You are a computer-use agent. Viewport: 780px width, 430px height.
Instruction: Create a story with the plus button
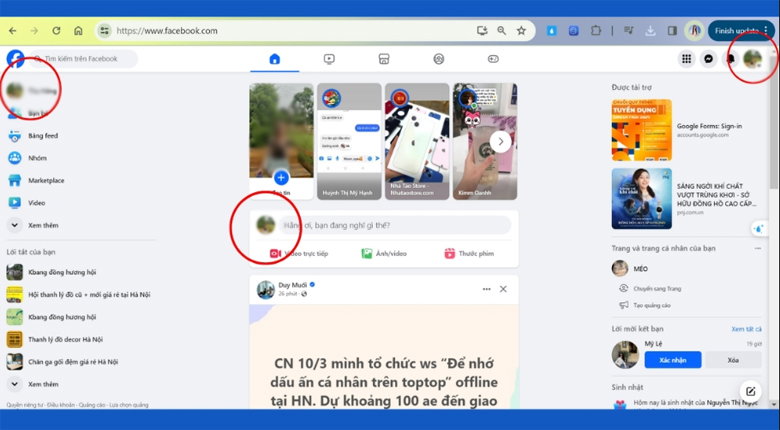point(281,177)
